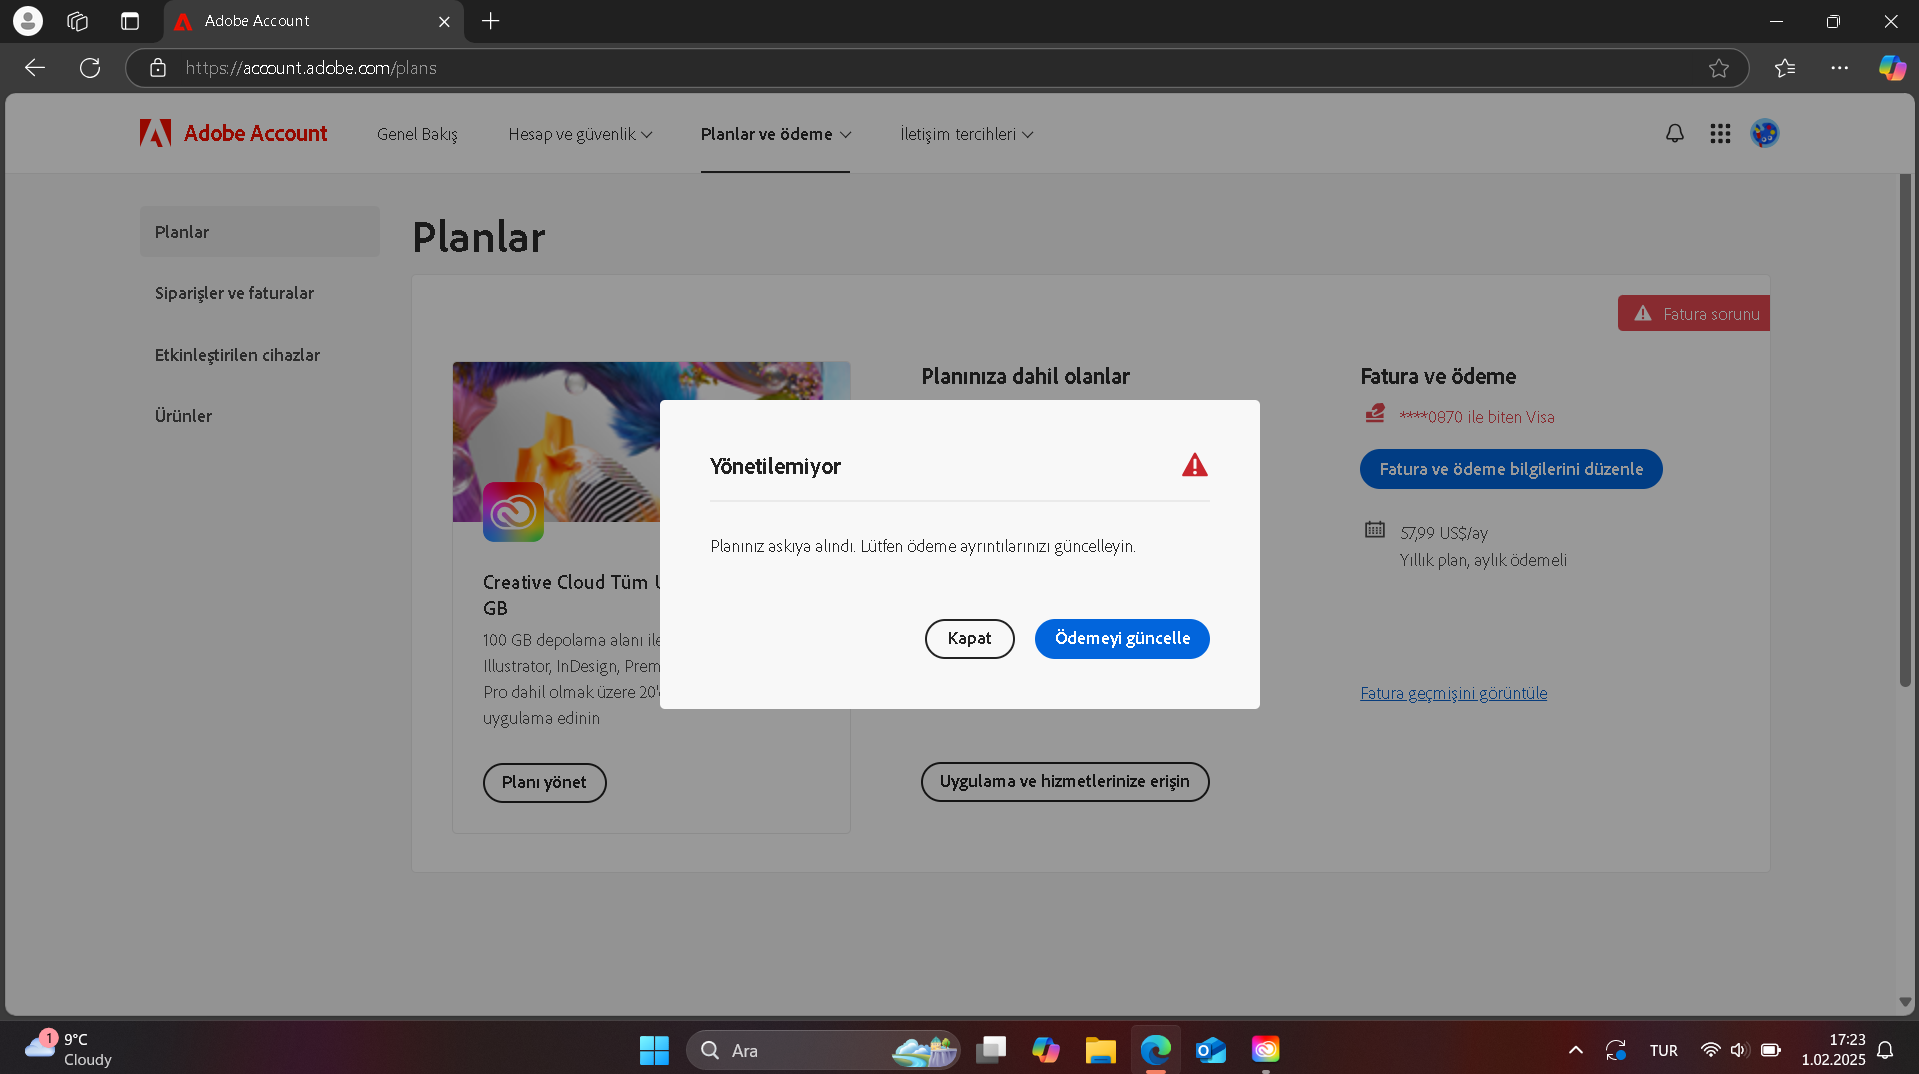The image size is (1919, 1074).
Task: Expand the Planlar ve ödeme menu
Action: [776, 134]
